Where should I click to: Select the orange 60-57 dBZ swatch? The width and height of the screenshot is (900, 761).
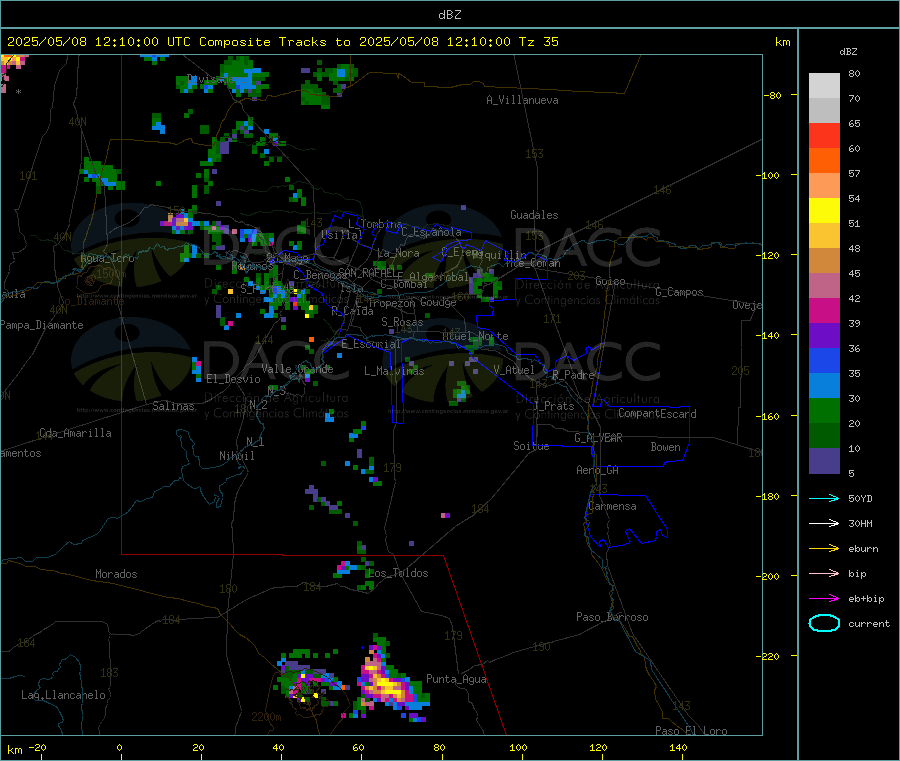[824, 161]
